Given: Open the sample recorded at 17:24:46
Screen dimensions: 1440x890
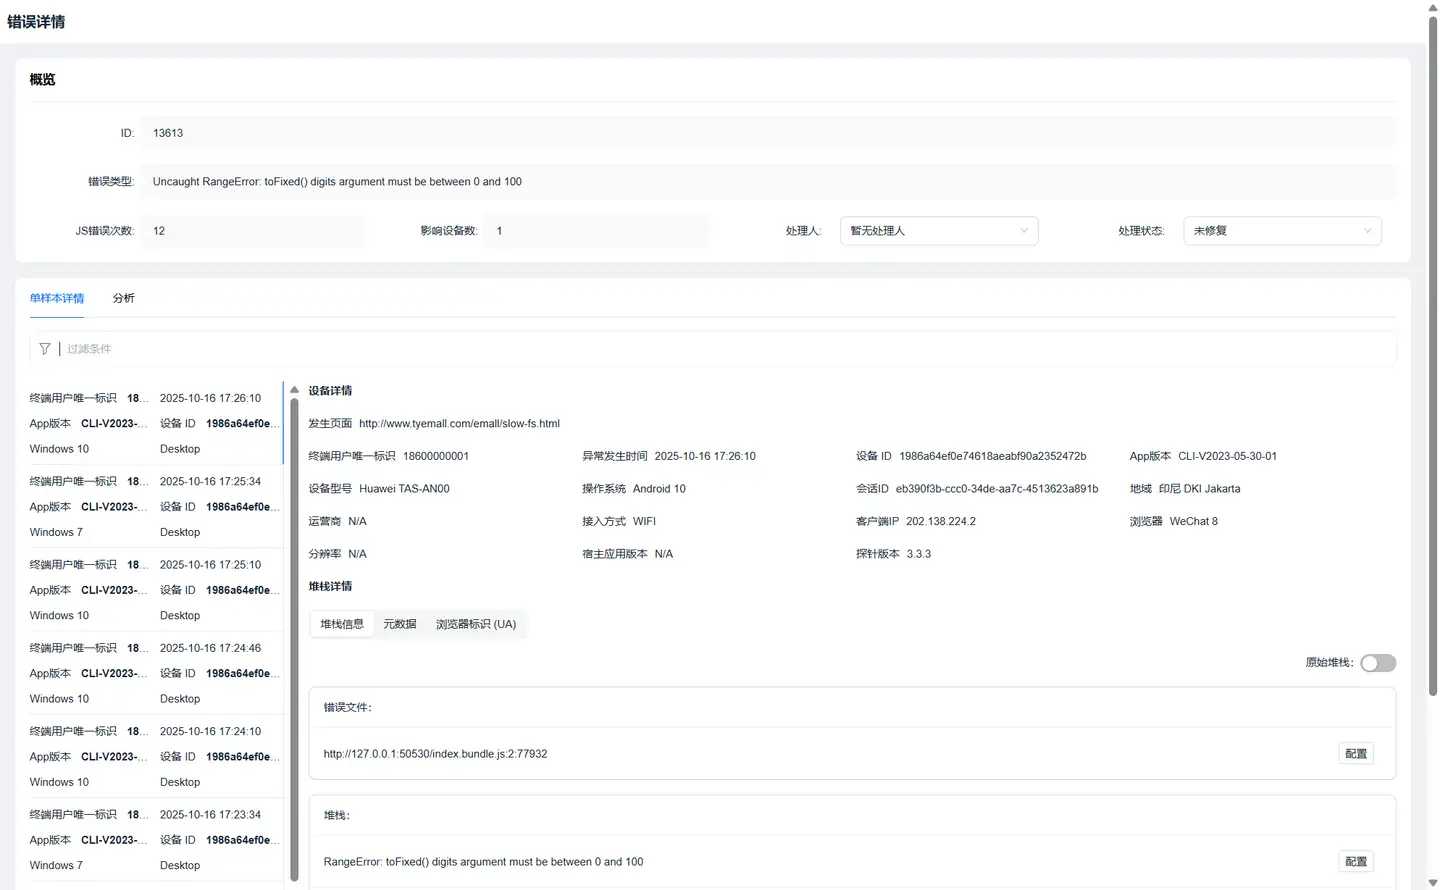Looking at the screenshot, I should coord(155,673).
